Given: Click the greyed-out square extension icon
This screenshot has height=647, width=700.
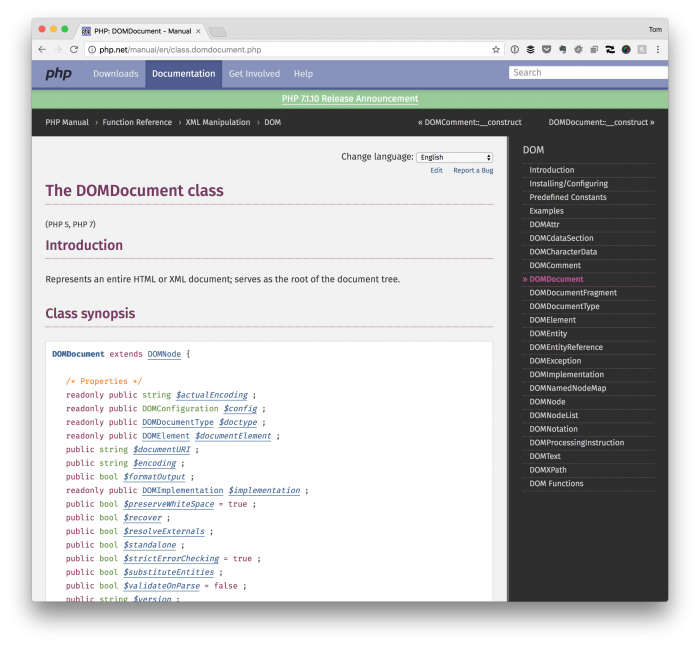Looking at the screenshot, I should [x=642, y=50].
